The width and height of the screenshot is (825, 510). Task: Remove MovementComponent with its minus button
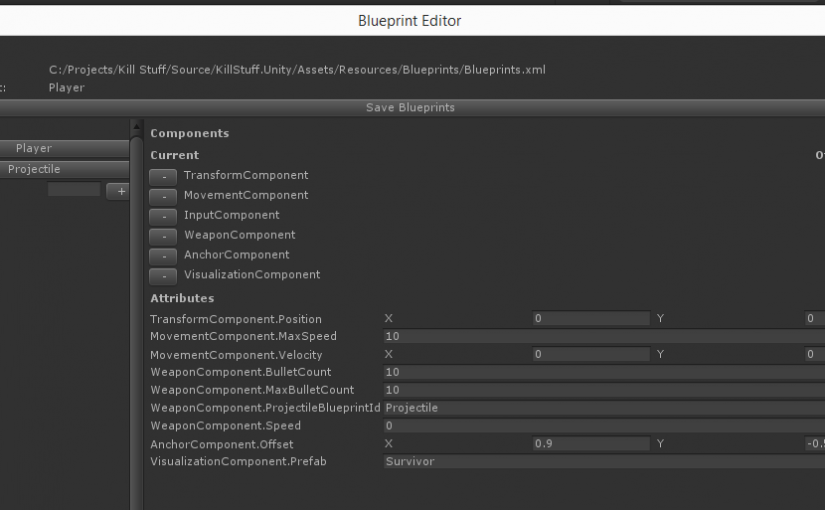tap(163, 196)
